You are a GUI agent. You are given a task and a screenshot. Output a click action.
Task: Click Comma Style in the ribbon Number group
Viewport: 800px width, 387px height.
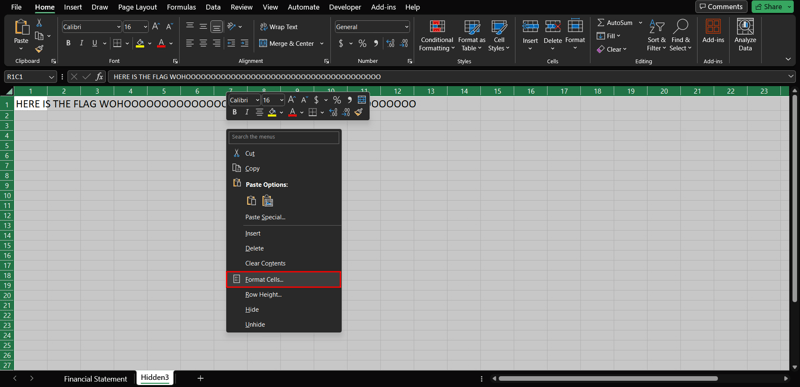[x=376, y=43]
